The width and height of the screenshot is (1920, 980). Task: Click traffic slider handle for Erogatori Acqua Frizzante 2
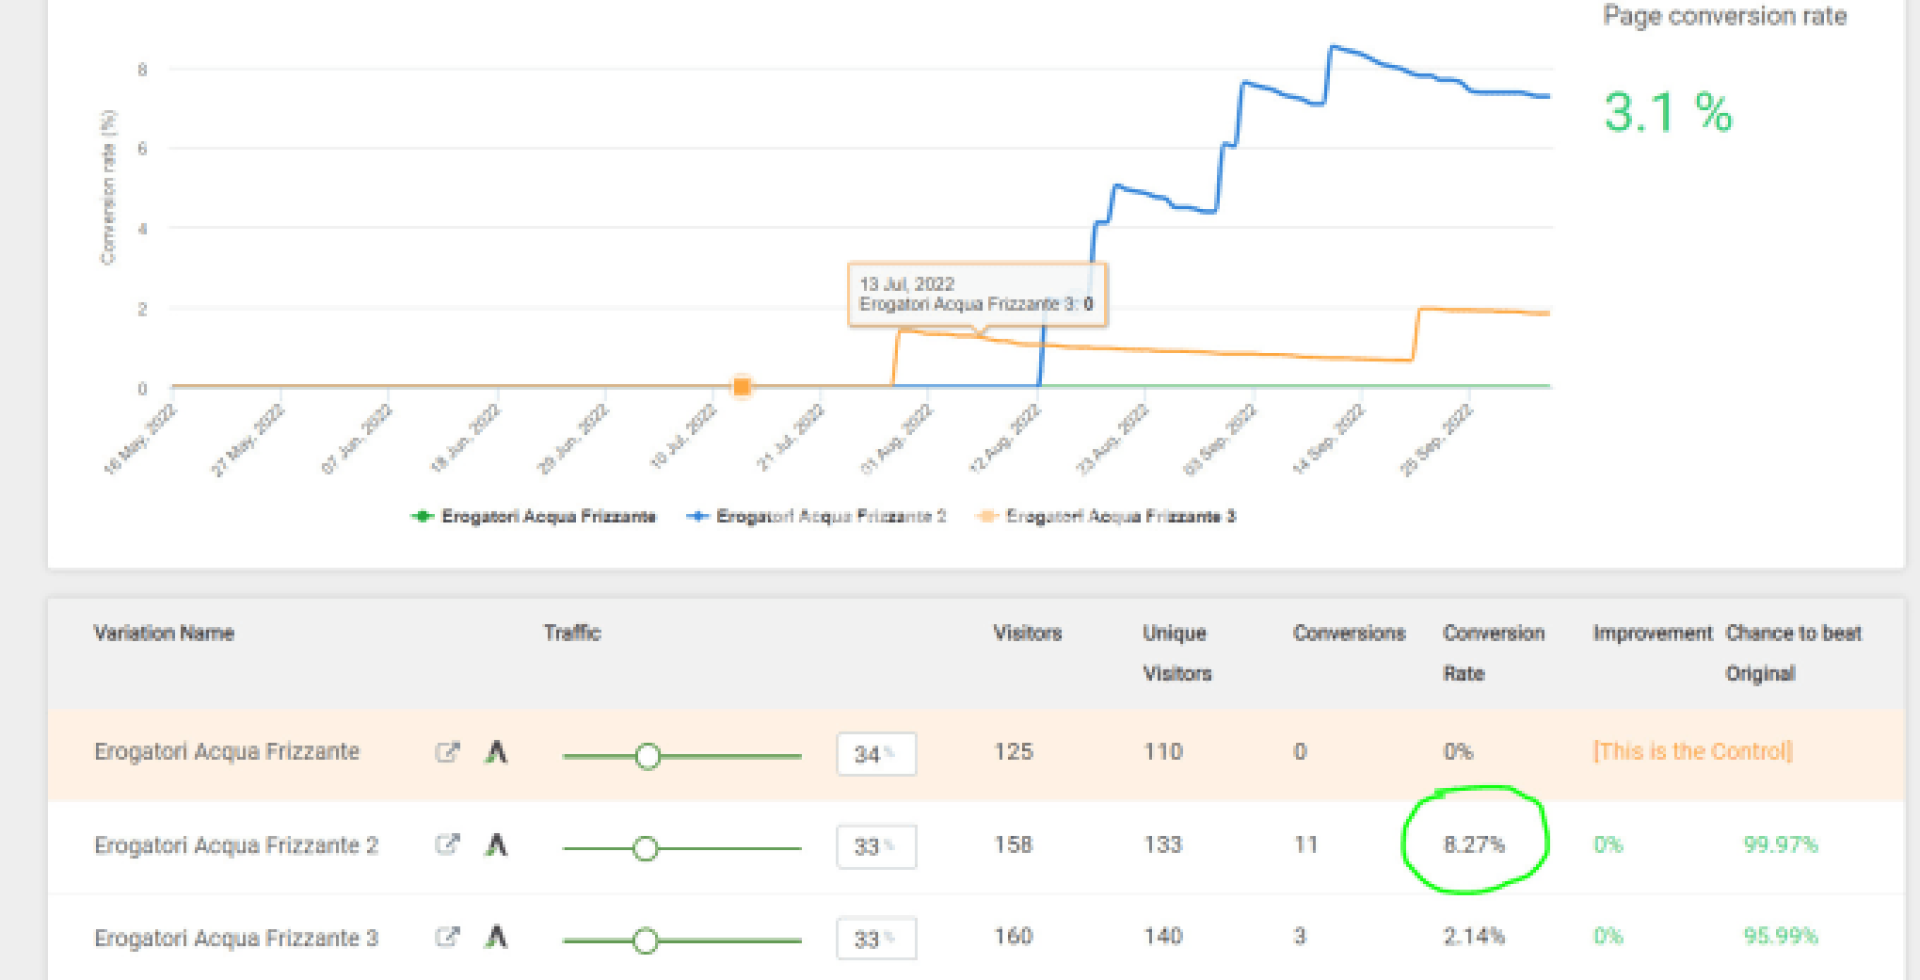coord(646,849)
